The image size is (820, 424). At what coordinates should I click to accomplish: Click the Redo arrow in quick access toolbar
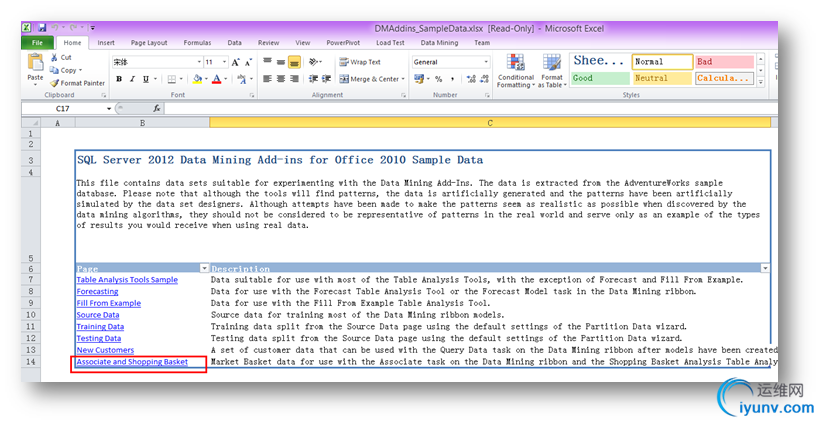tap(73, 28)
